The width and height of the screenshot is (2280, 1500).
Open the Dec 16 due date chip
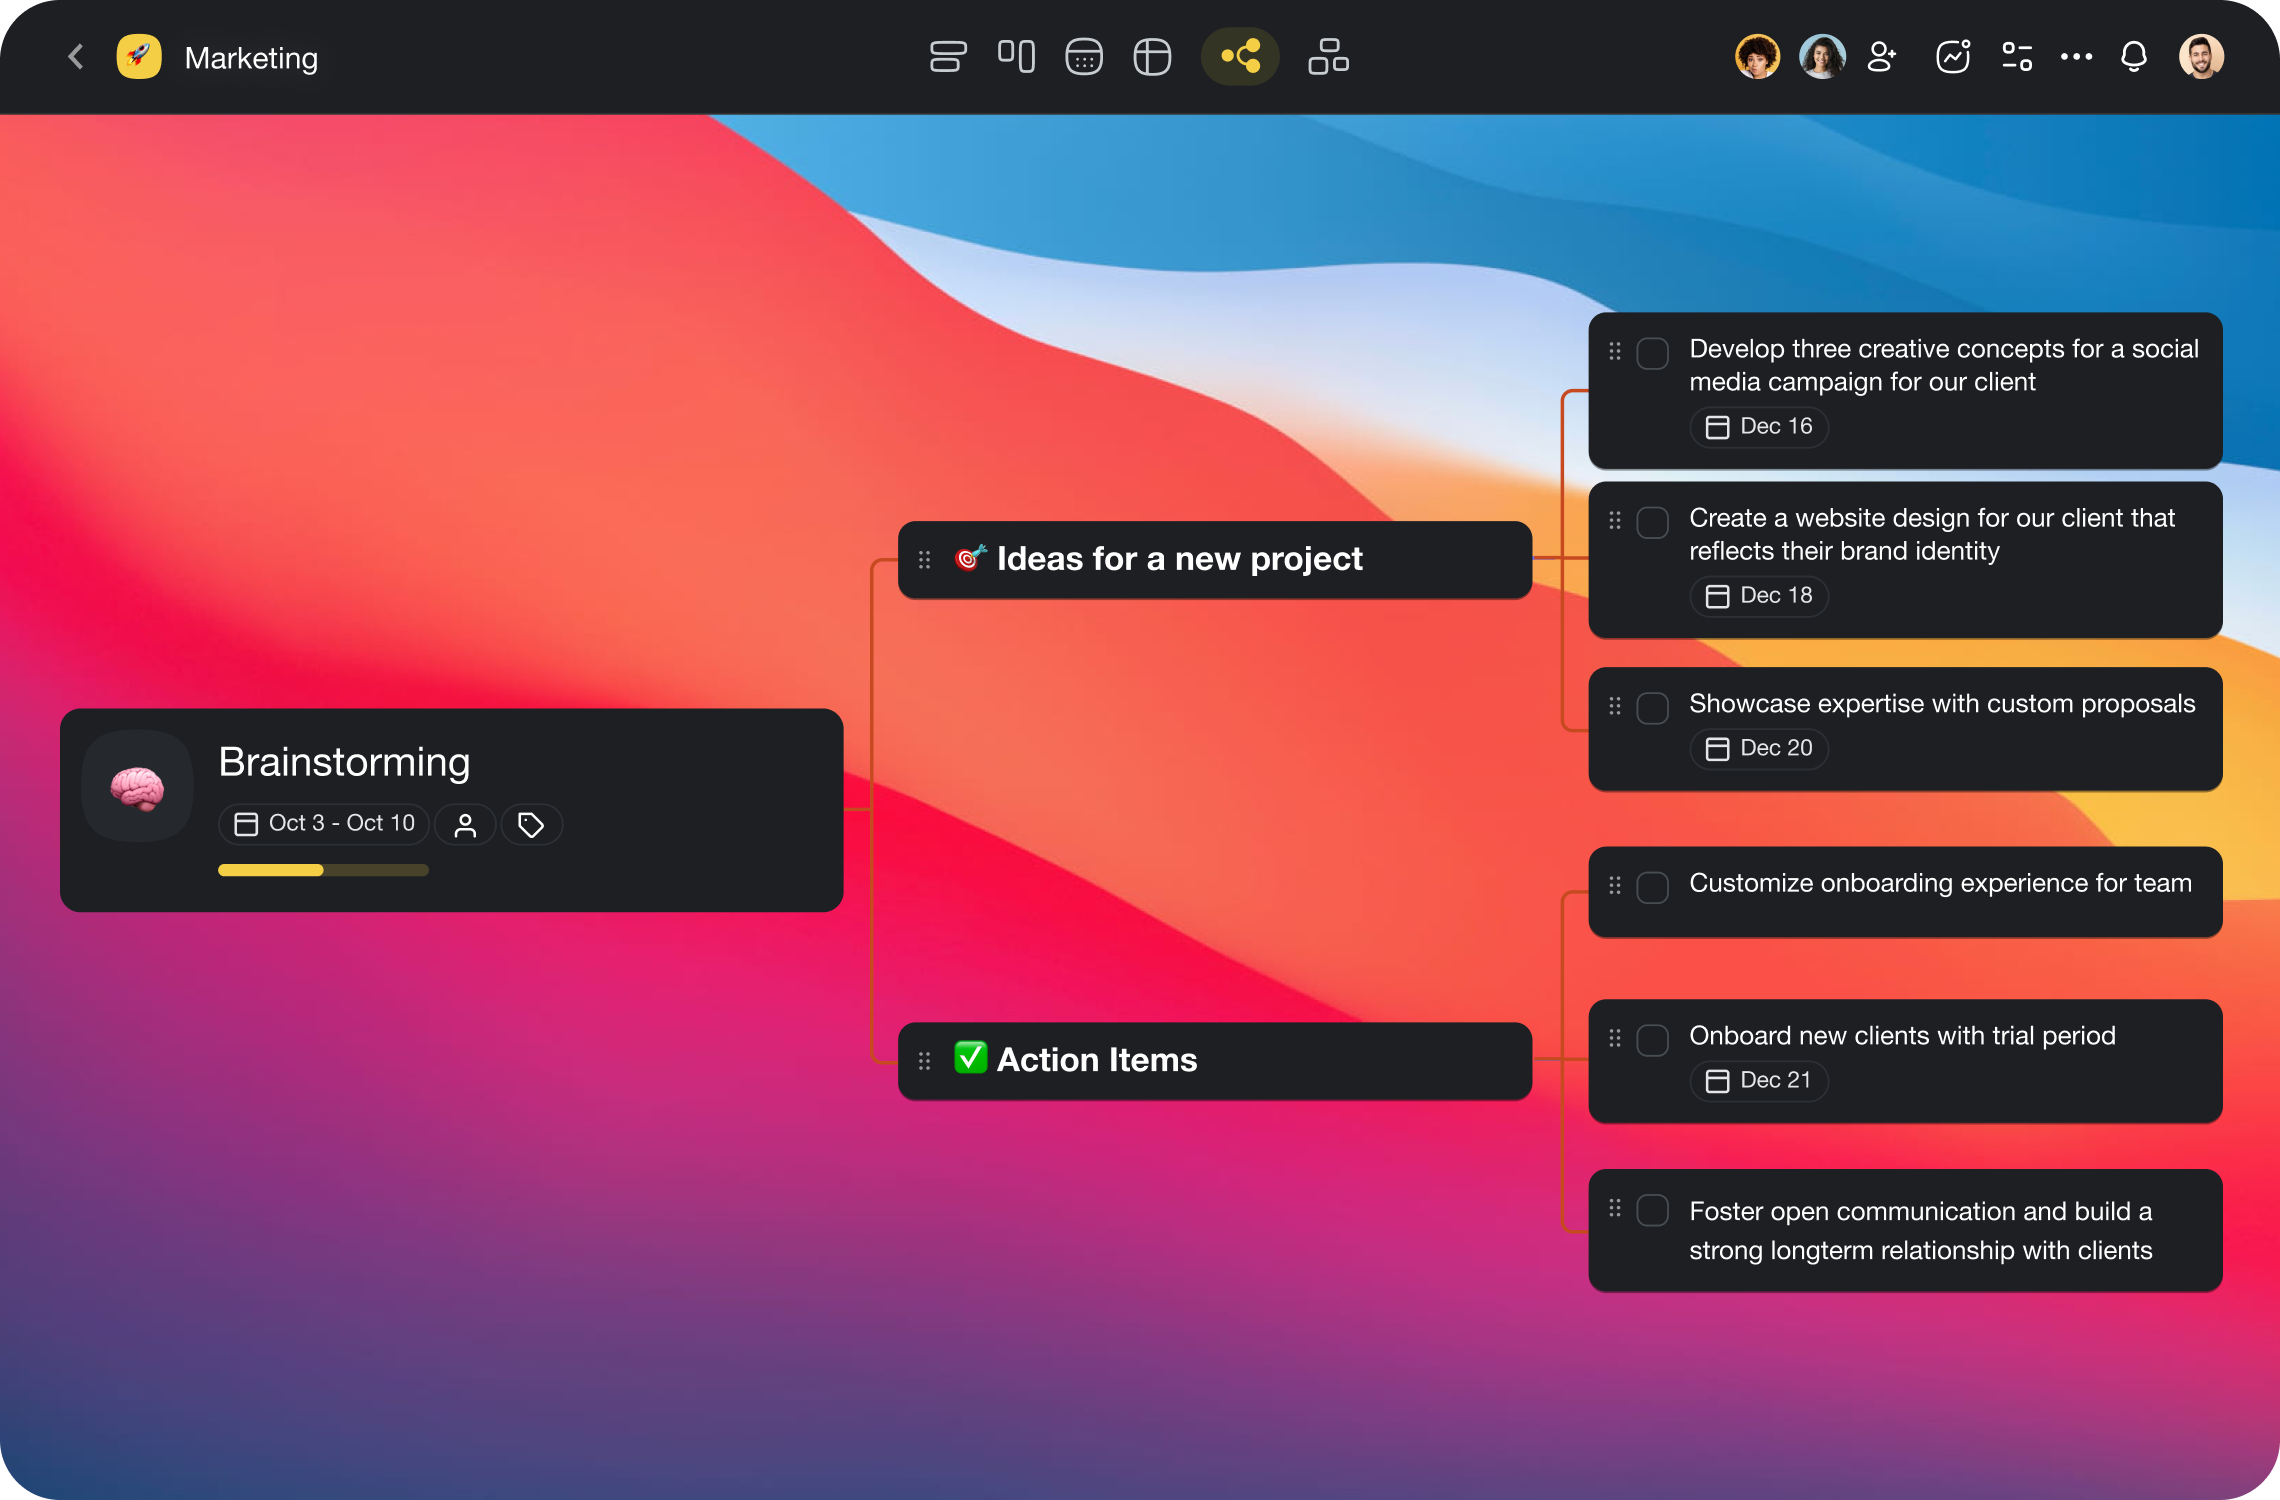(1759, 427)
